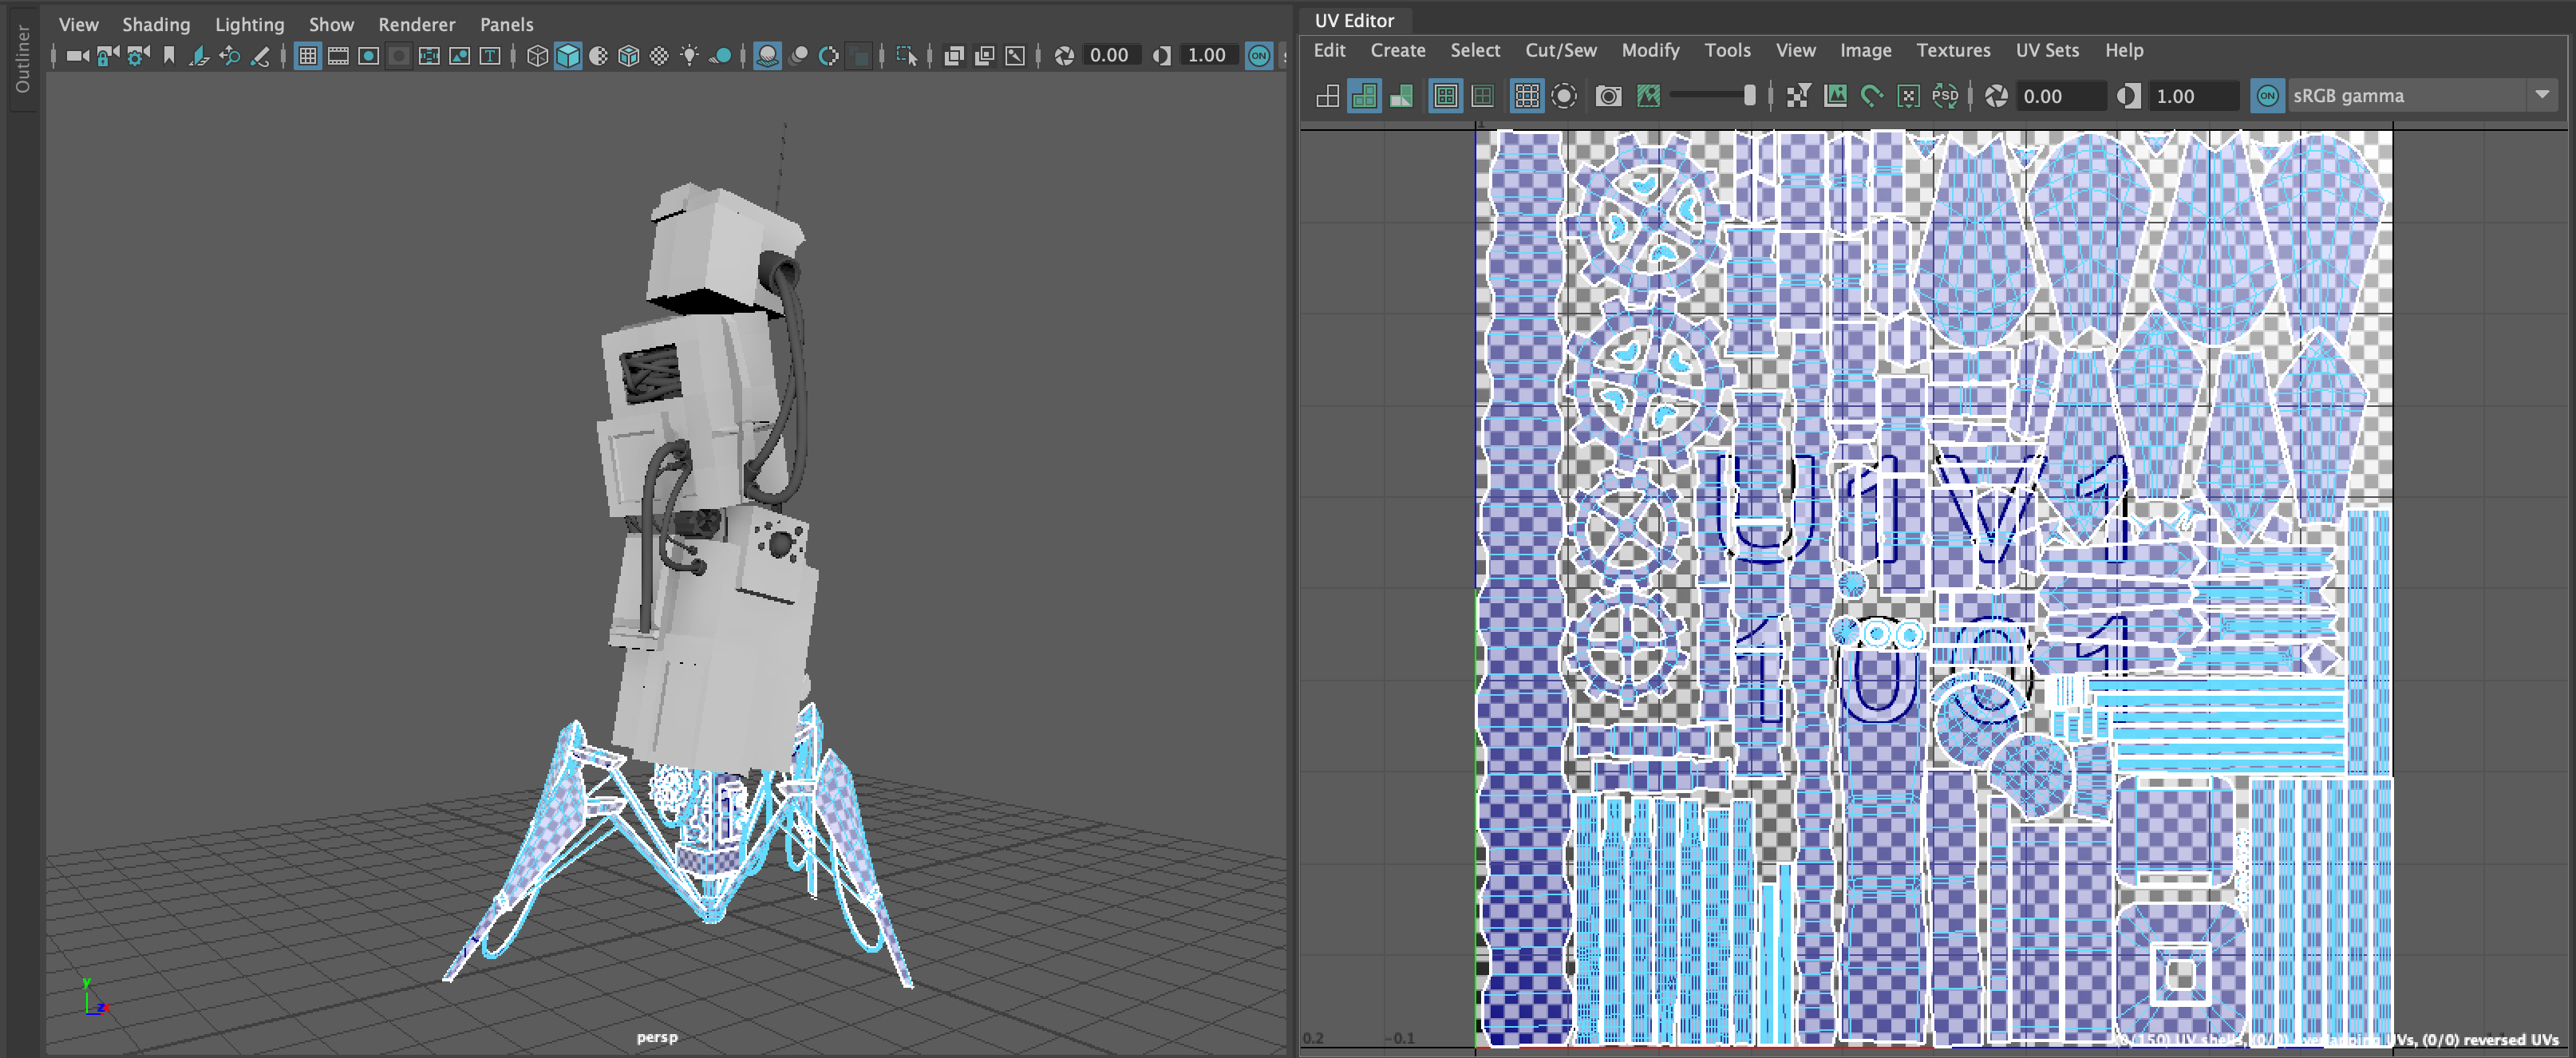
Task: Toggle UV Editor color management ON button
Action: point(2266,96)
